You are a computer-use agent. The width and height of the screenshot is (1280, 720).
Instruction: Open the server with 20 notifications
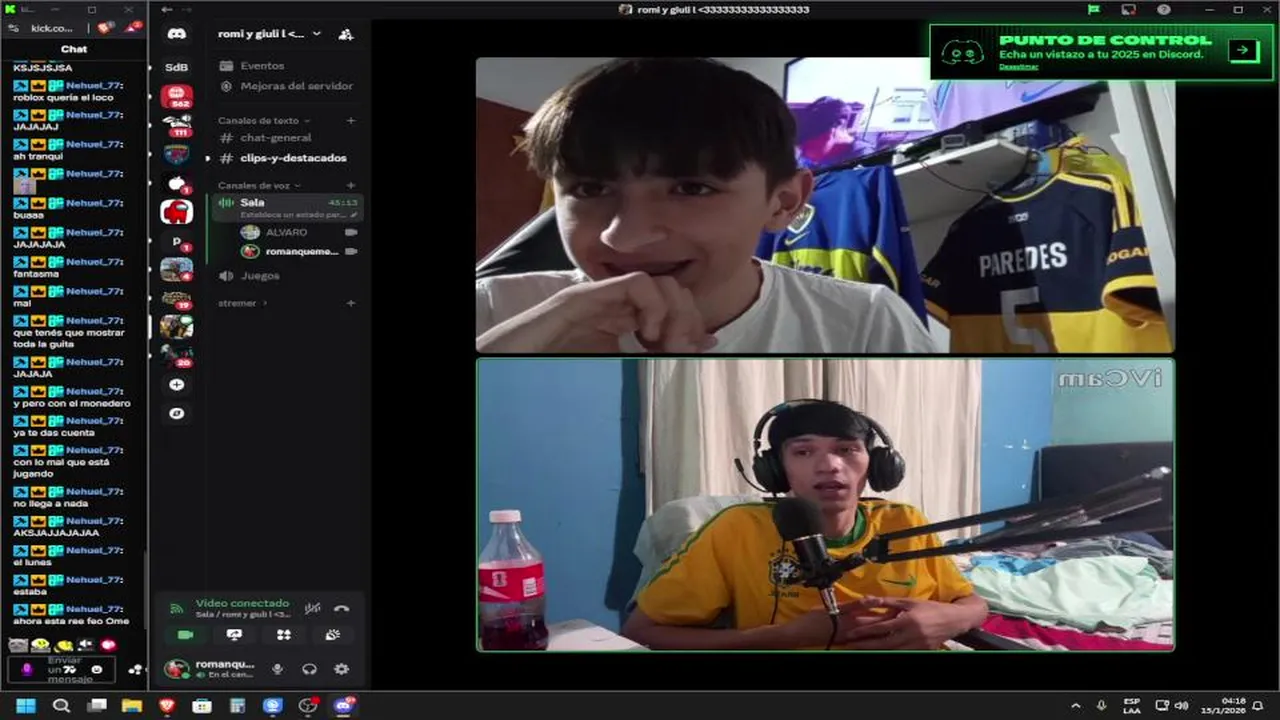pyautogui.click(x=177, y=356)
